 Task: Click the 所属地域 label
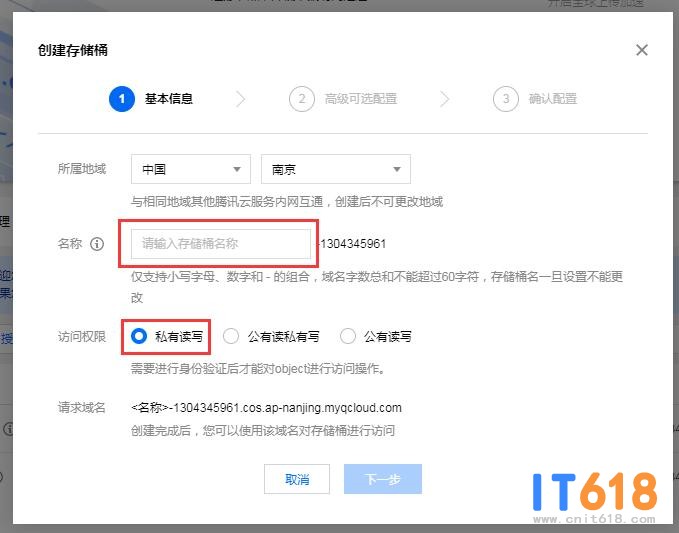(82, 168)
